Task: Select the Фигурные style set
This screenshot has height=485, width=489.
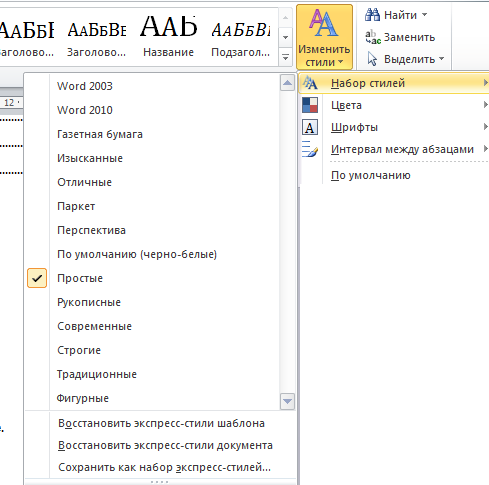Action: tap(82, 398)
